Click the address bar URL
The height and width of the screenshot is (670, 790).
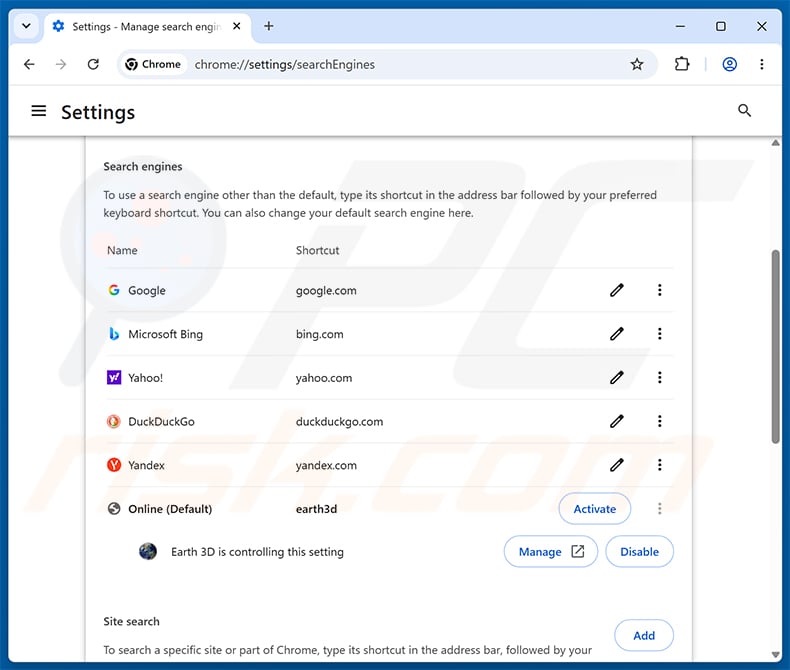pyautogui.click(x=285, y=64)
